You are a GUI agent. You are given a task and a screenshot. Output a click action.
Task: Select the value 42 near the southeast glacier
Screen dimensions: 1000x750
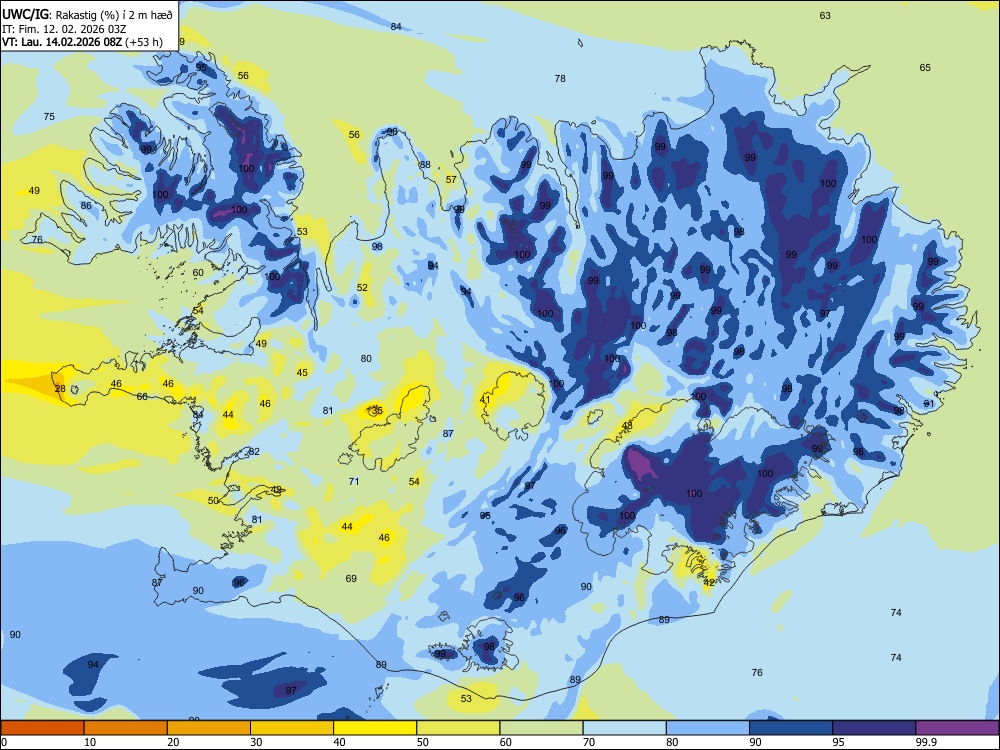click(709, 582)
